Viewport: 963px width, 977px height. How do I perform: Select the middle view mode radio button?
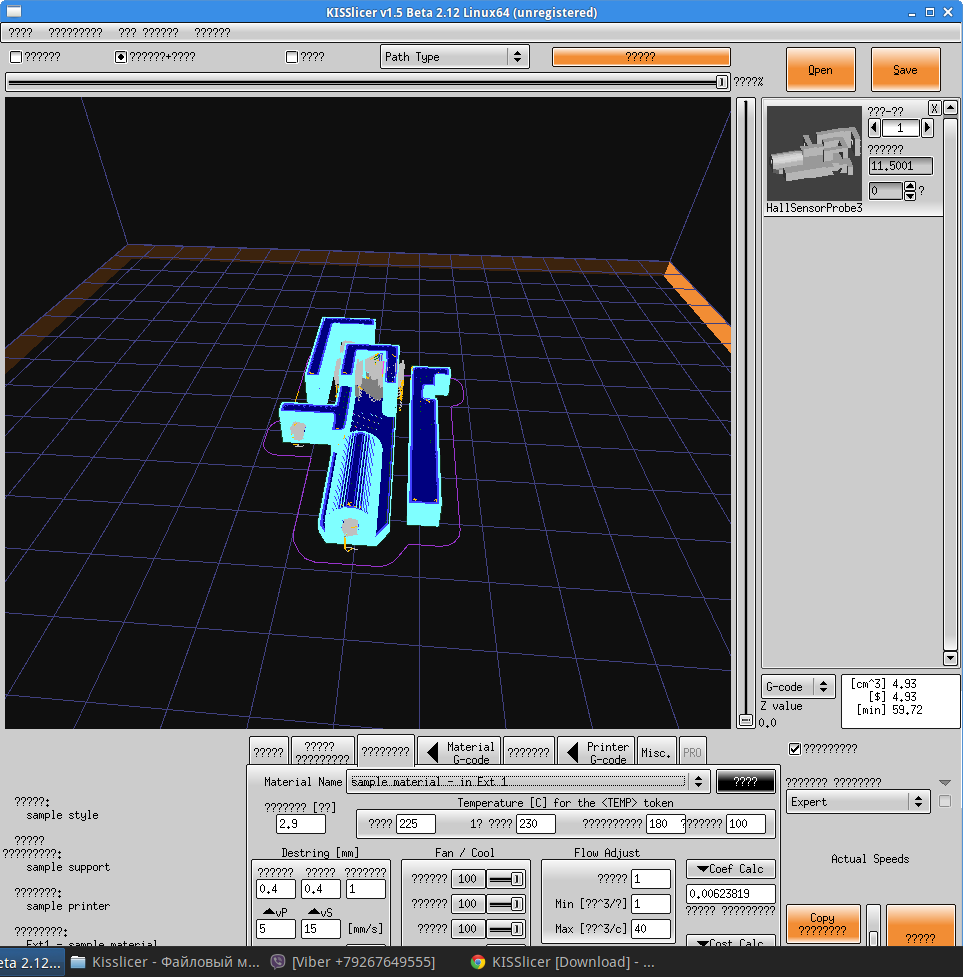point(121,57)
